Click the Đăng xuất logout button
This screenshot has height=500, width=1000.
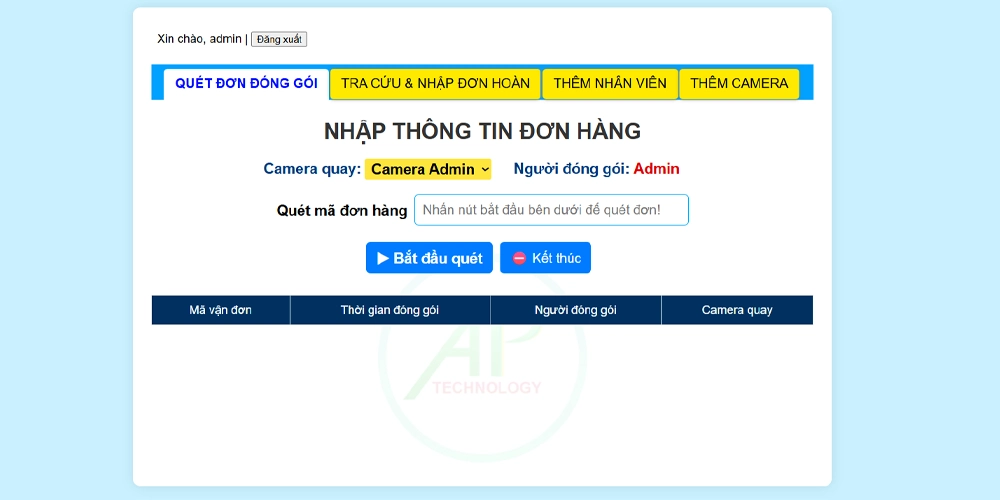[279, 40]
